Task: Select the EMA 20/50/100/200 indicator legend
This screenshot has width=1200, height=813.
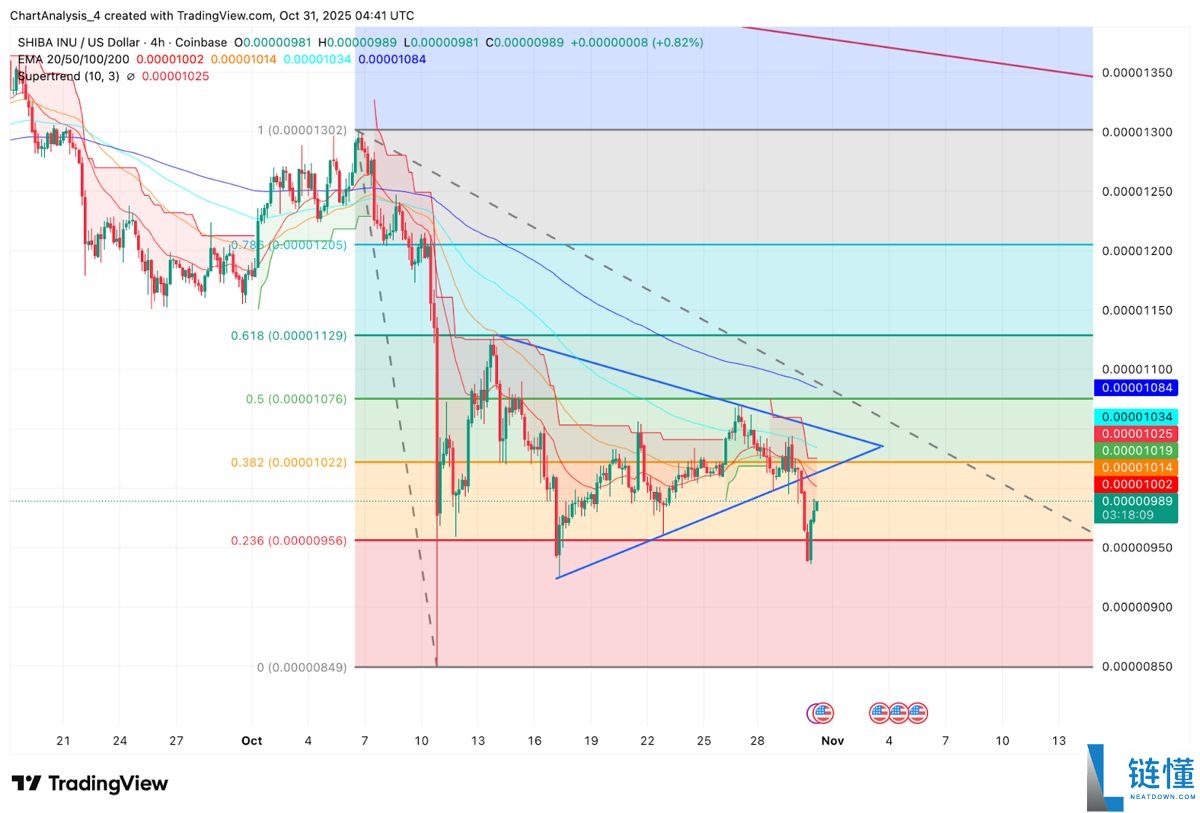Action: [71, 60]
